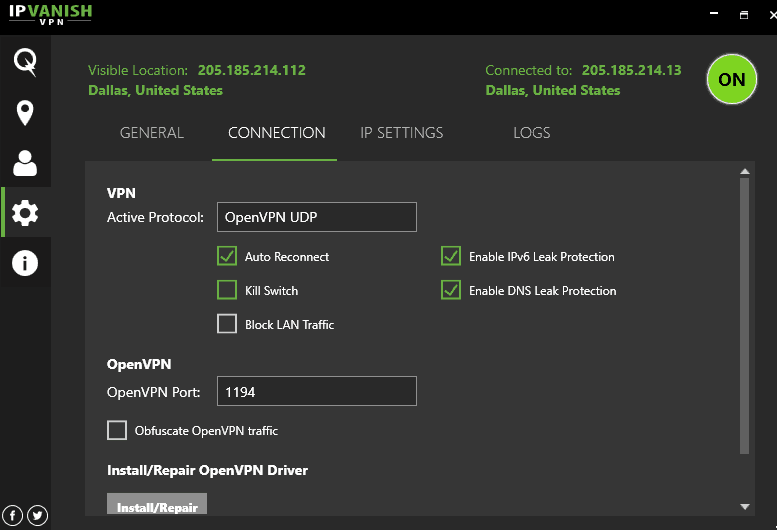This screenshot has height=530, width=777.
Task: Turn off VPN with green ON button
Action: pos(731,79)
